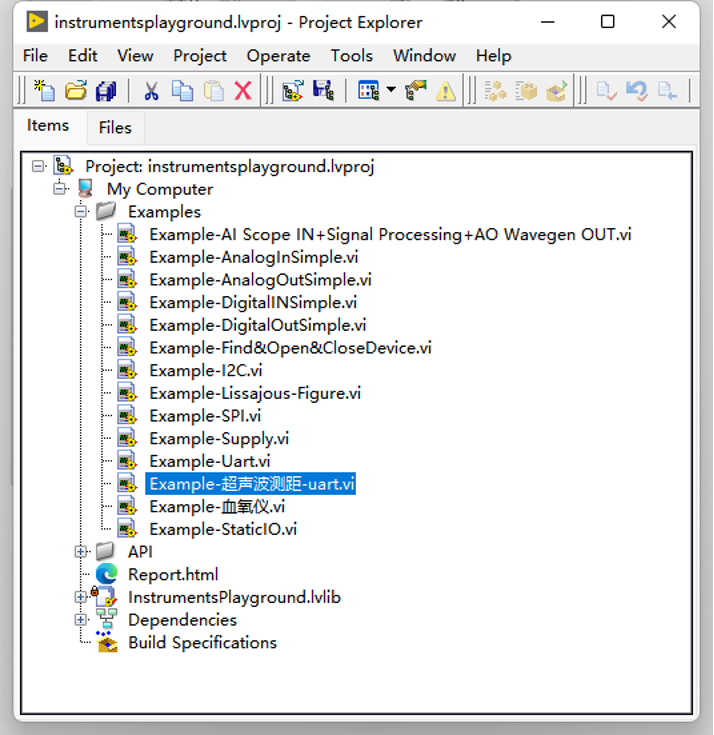Open the Operate menu
Viewport: 714px width, 735px height.
tap(279, 56)
